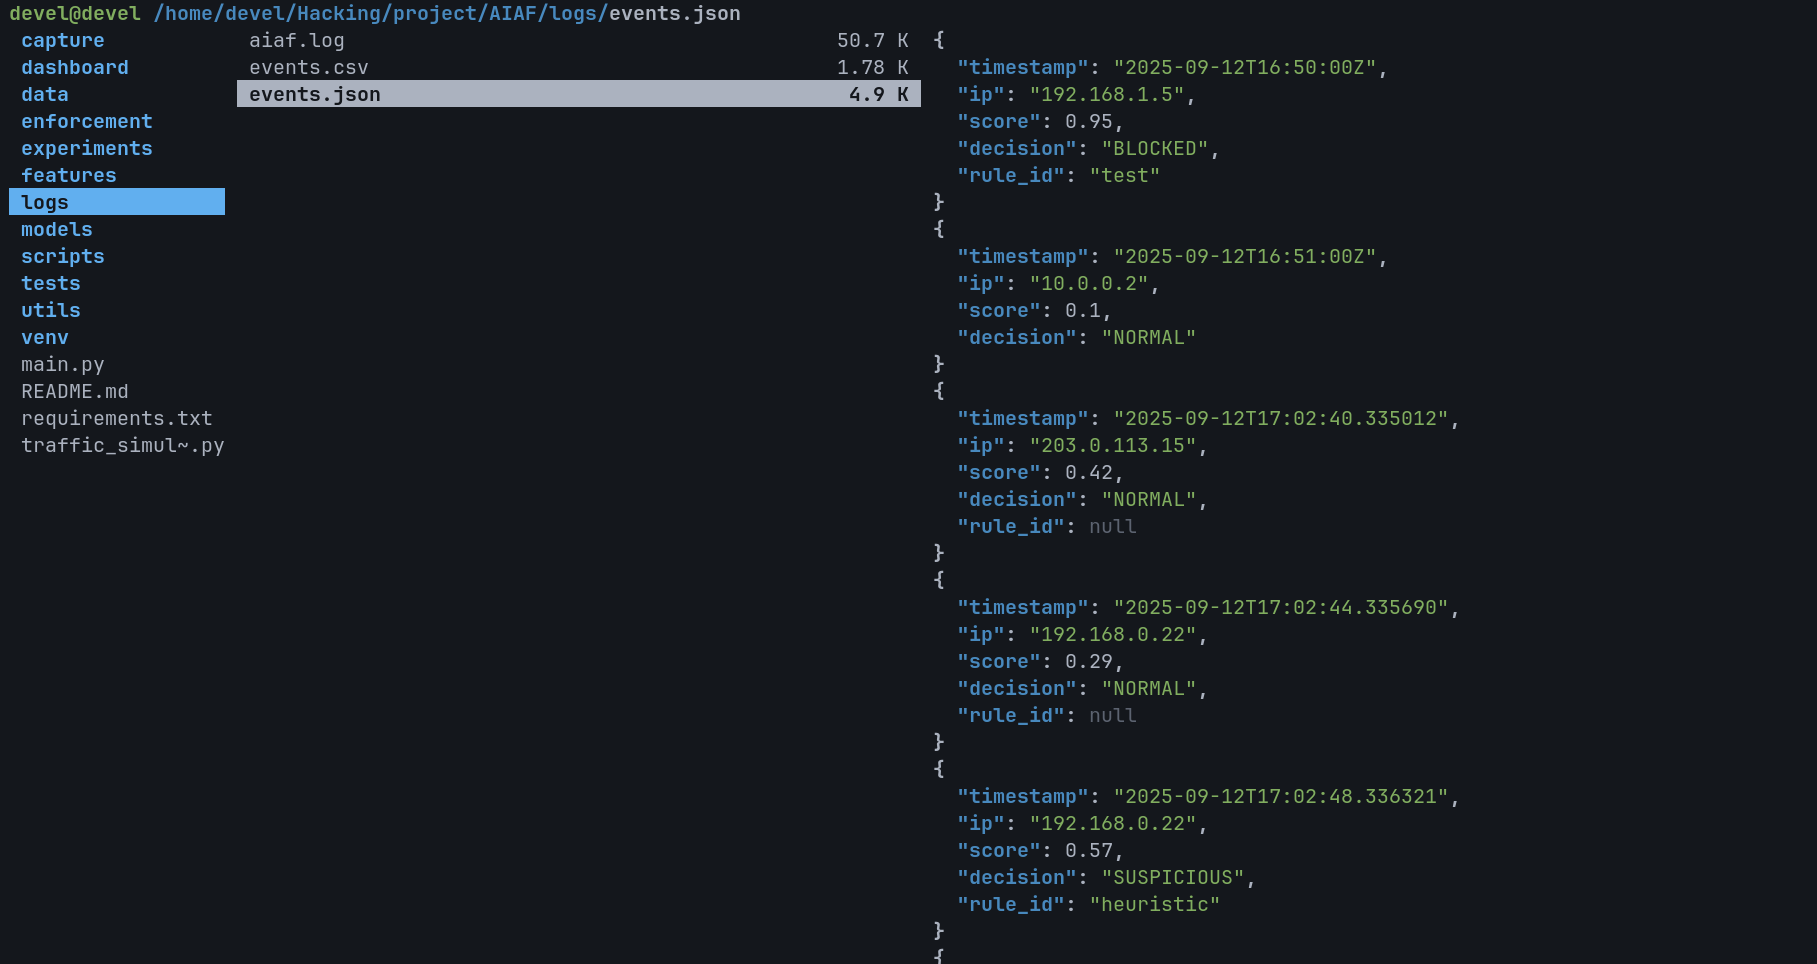
Task: Select the main.py file
Action: [63, 365]
